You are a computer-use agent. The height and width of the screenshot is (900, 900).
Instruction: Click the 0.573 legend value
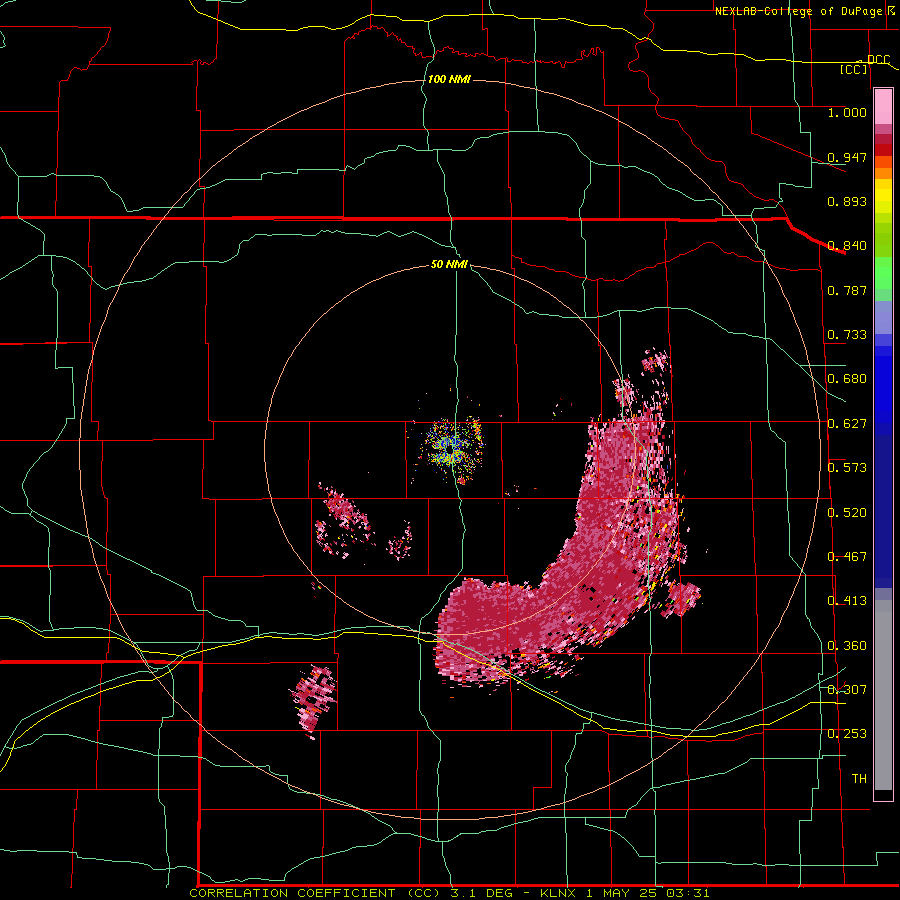tap(847, 468)
